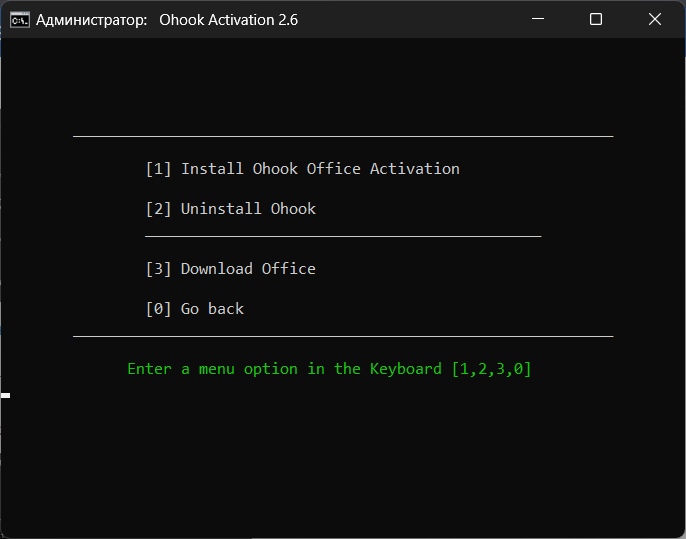Click the [2] option number marker
The height and width of the screenshot is (539, 686).
(x=158, y=209)
